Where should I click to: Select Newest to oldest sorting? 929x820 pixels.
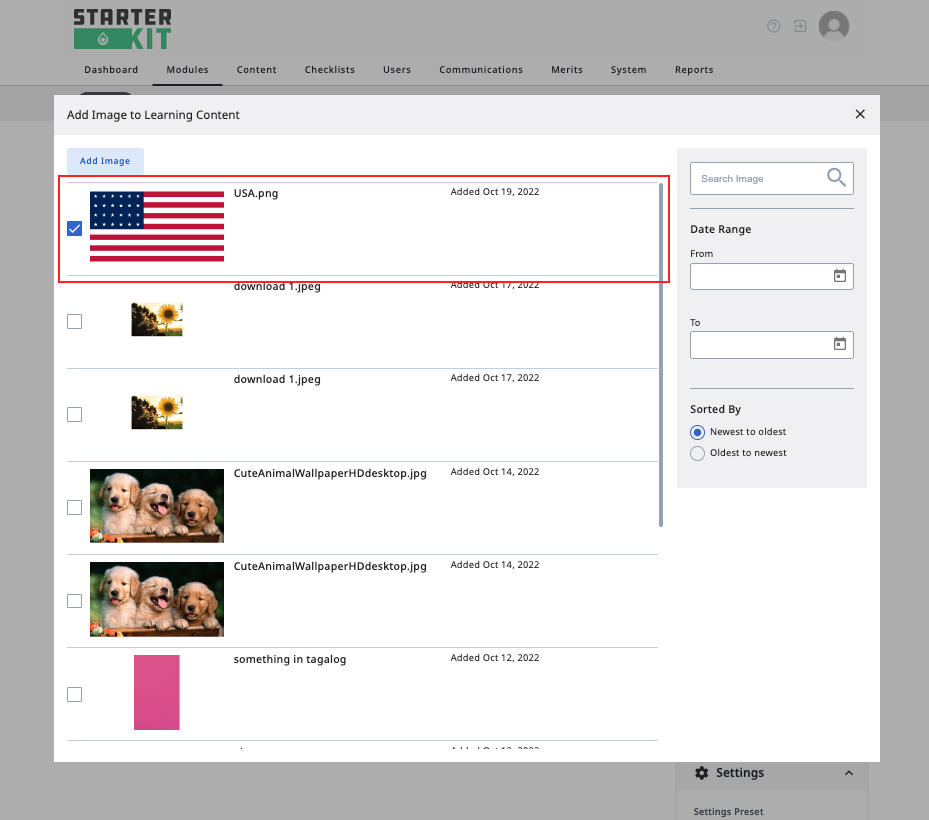[697, 432]
